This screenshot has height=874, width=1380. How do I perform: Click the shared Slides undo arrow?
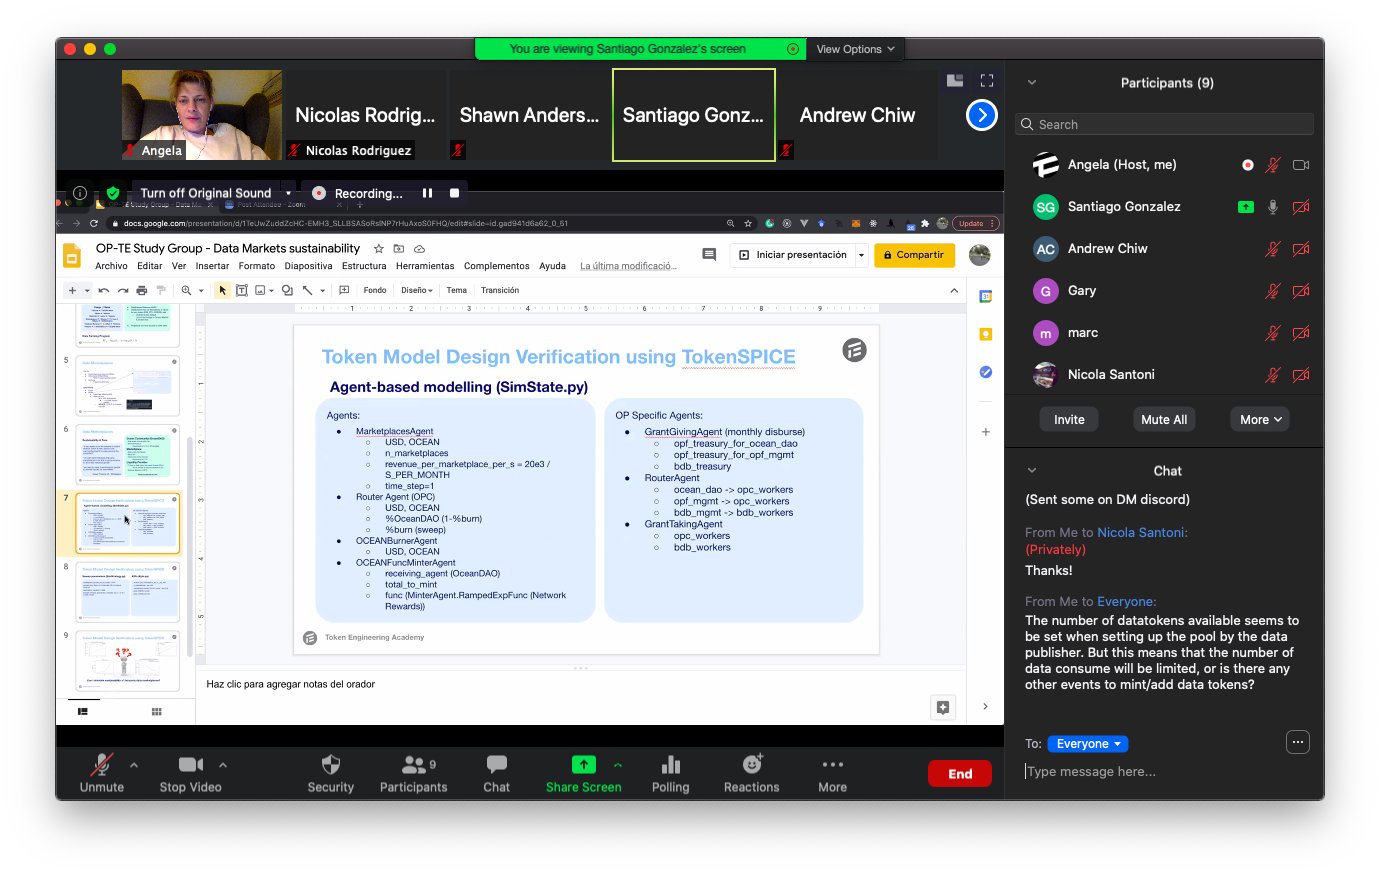(103, 290)
